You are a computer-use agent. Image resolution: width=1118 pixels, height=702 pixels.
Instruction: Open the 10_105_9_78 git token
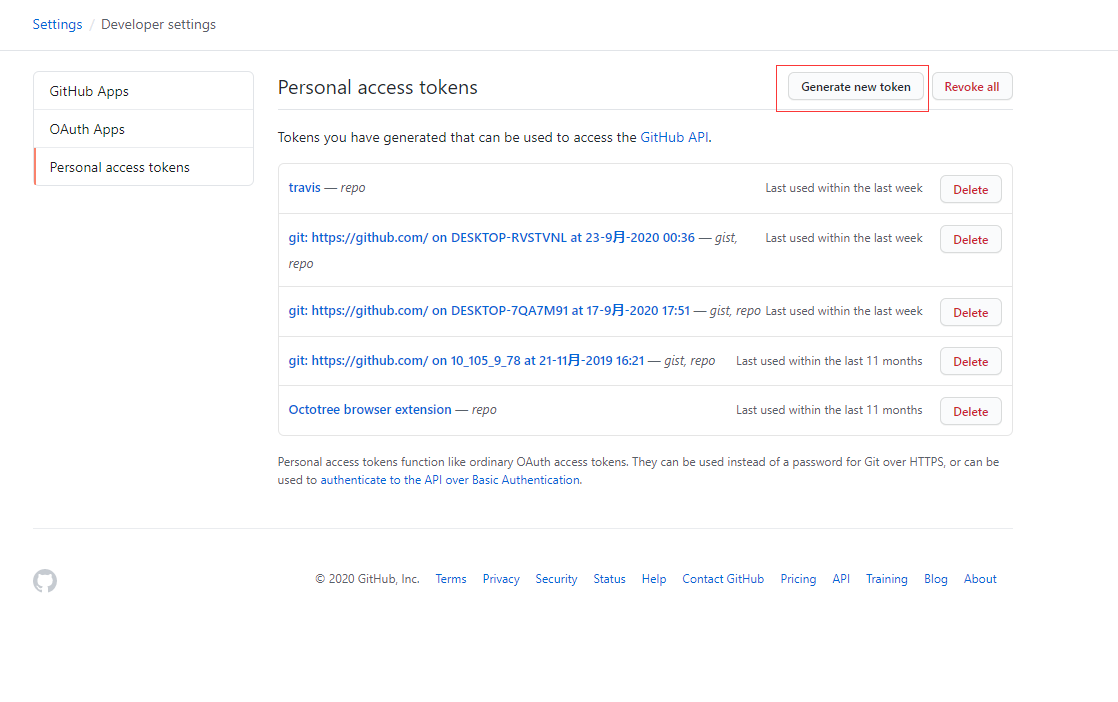(466, 361)
